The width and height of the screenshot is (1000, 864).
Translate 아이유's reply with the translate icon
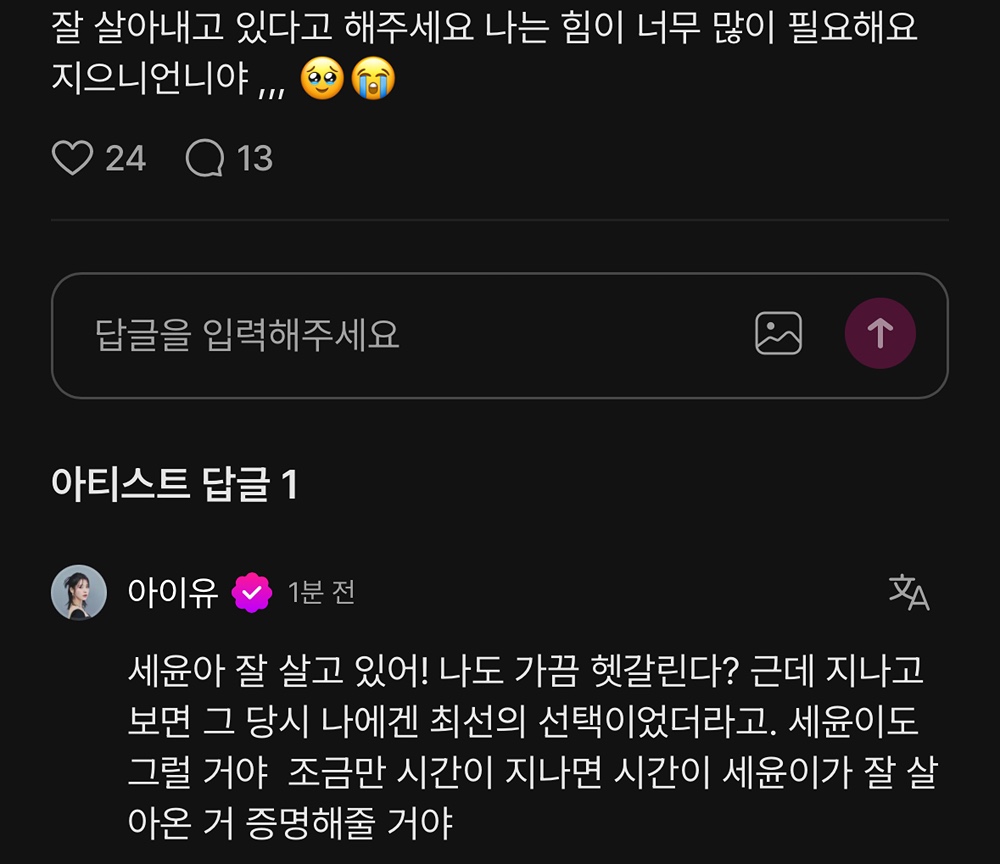click(x=909, y=592)
